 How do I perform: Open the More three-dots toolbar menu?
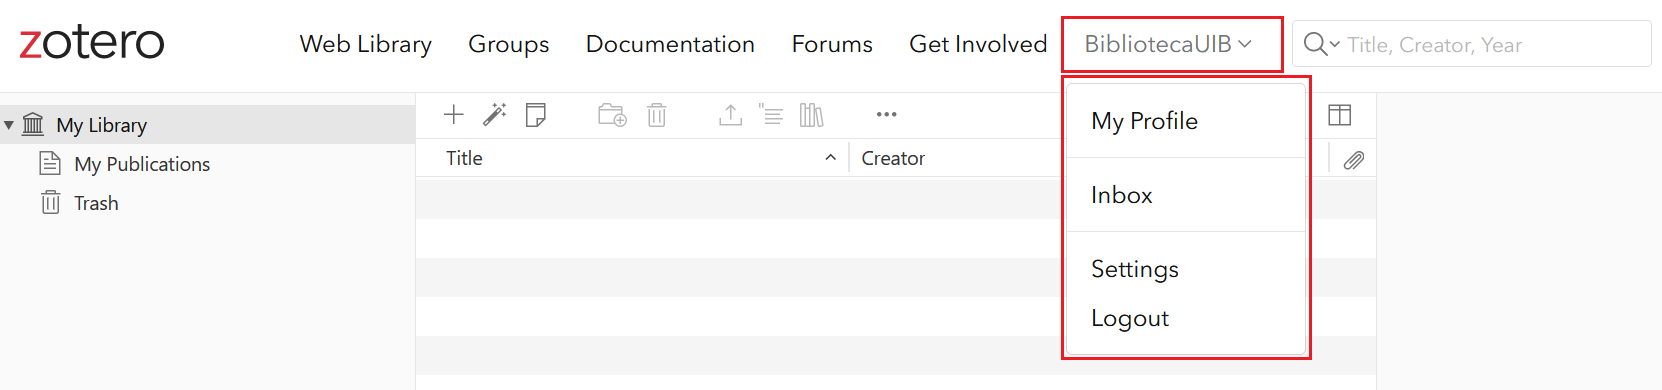[886, 115]
